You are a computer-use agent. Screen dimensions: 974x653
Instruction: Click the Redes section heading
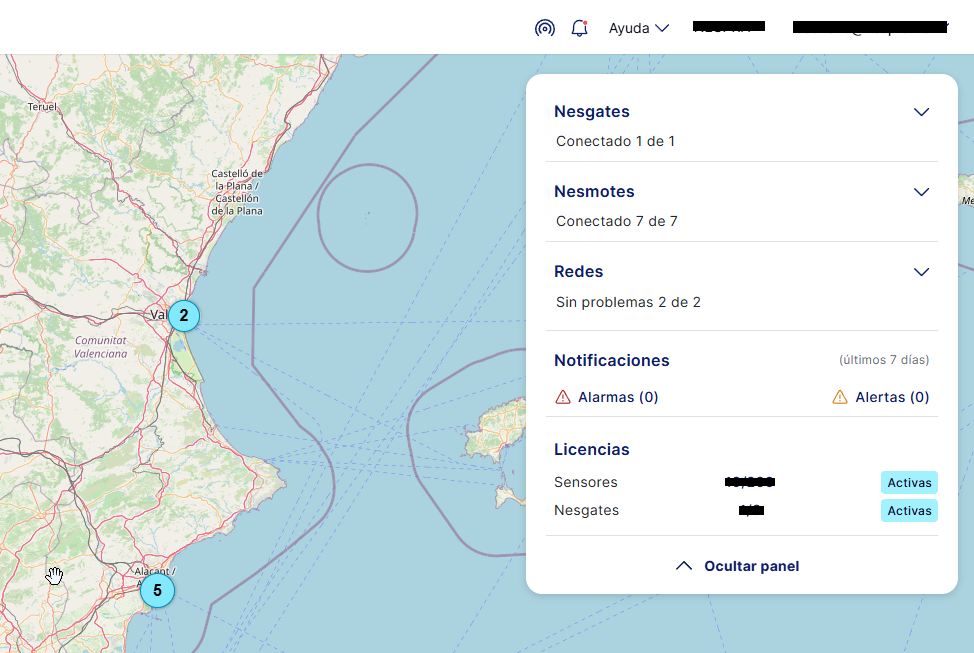[x=579, y=272]
